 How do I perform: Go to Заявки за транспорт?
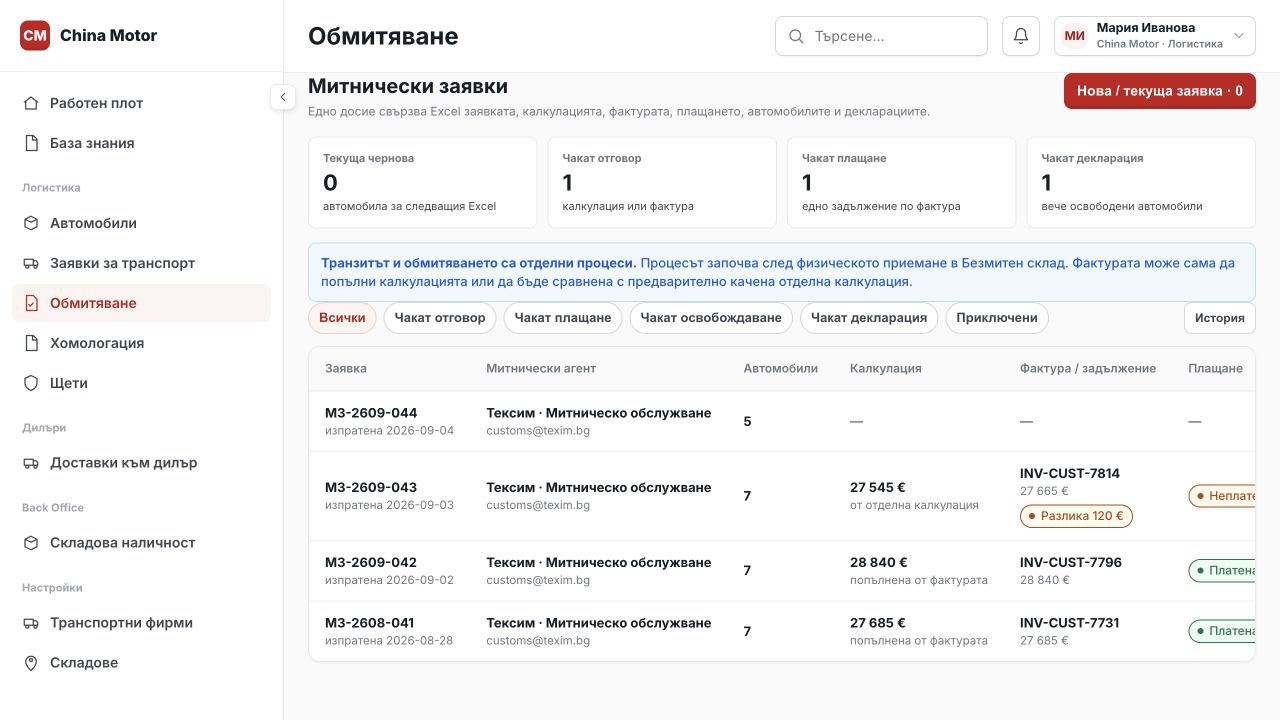point(141,263)
